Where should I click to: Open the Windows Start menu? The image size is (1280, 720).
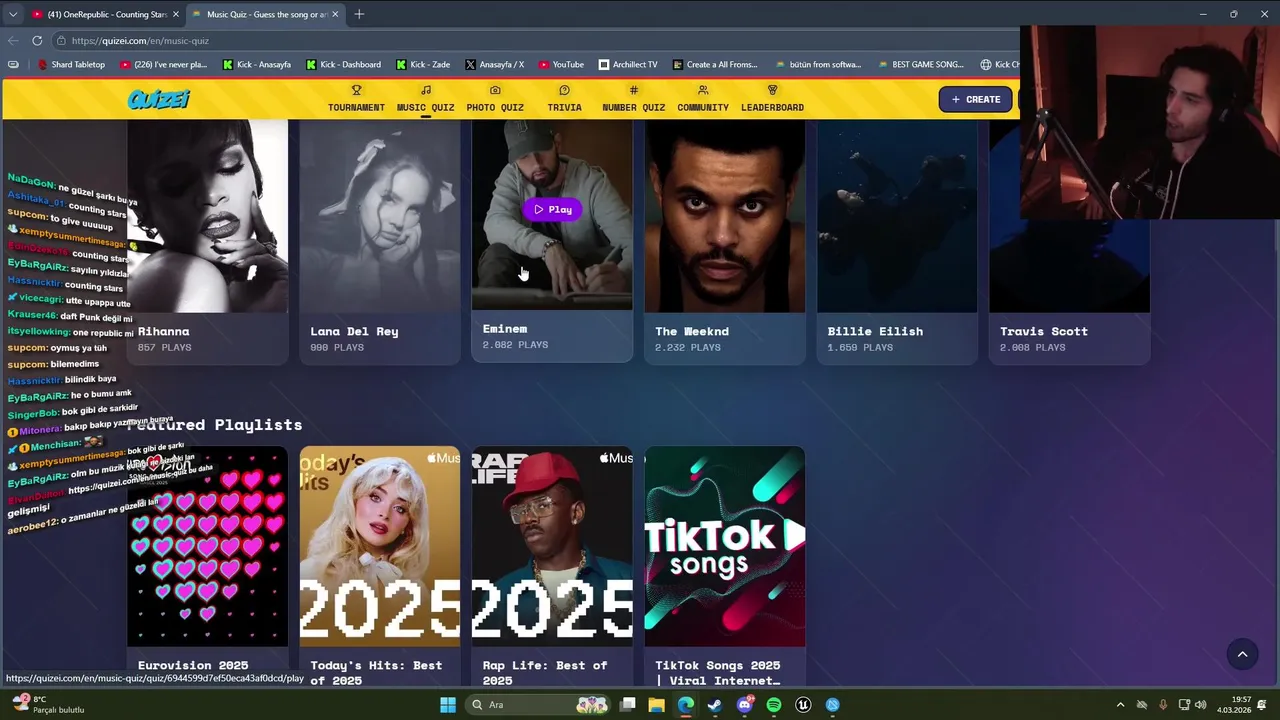pyautogui.click(x=448, y=705)
